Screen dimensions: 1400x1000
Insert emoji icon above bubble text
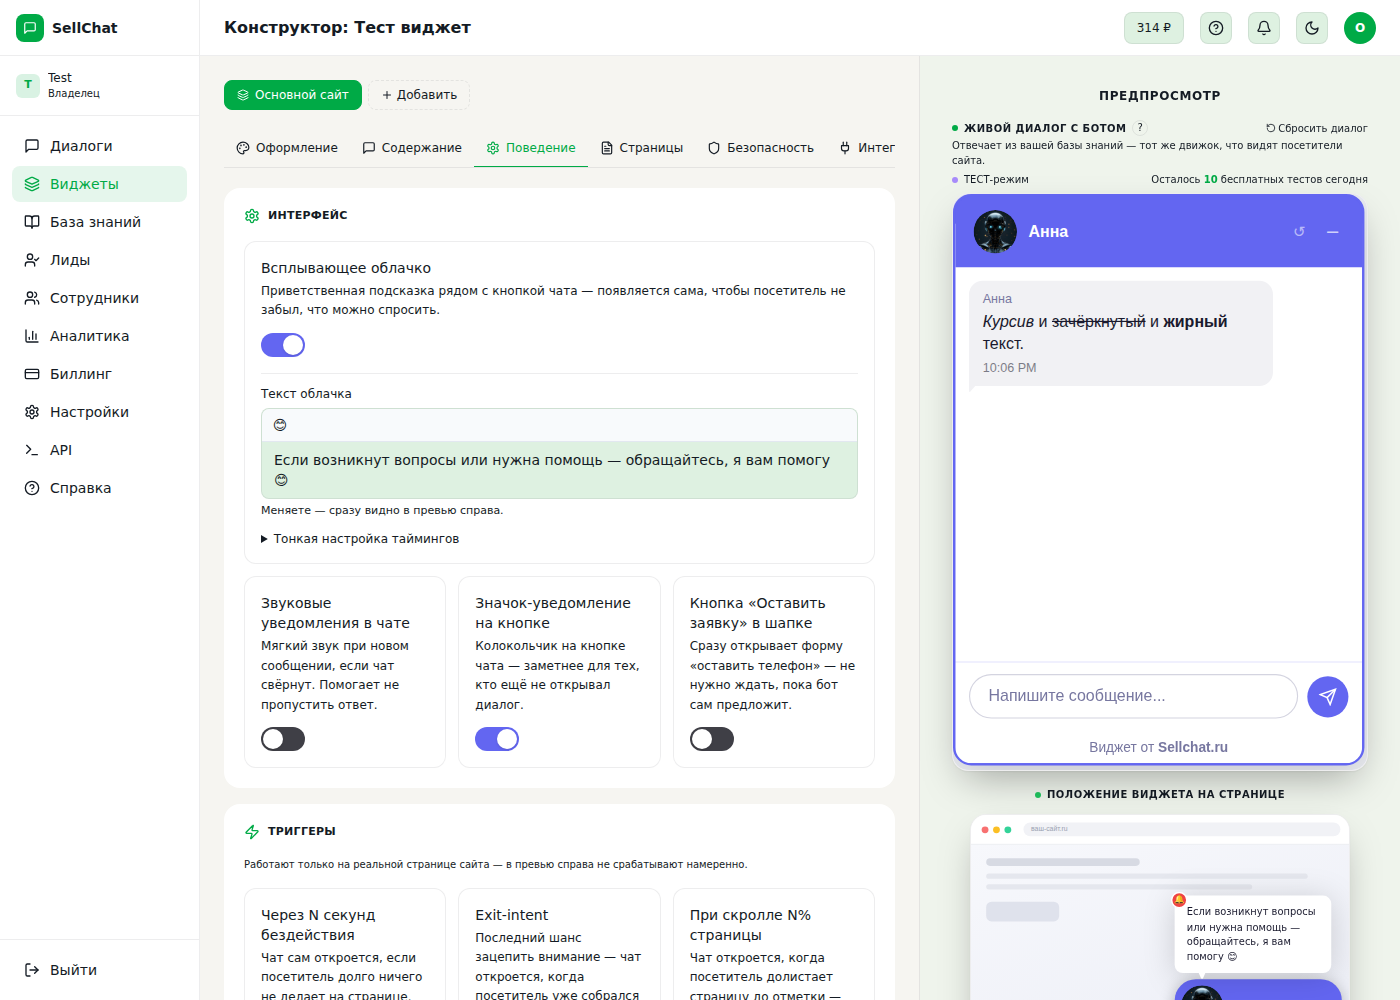click(x=281, y=425)
